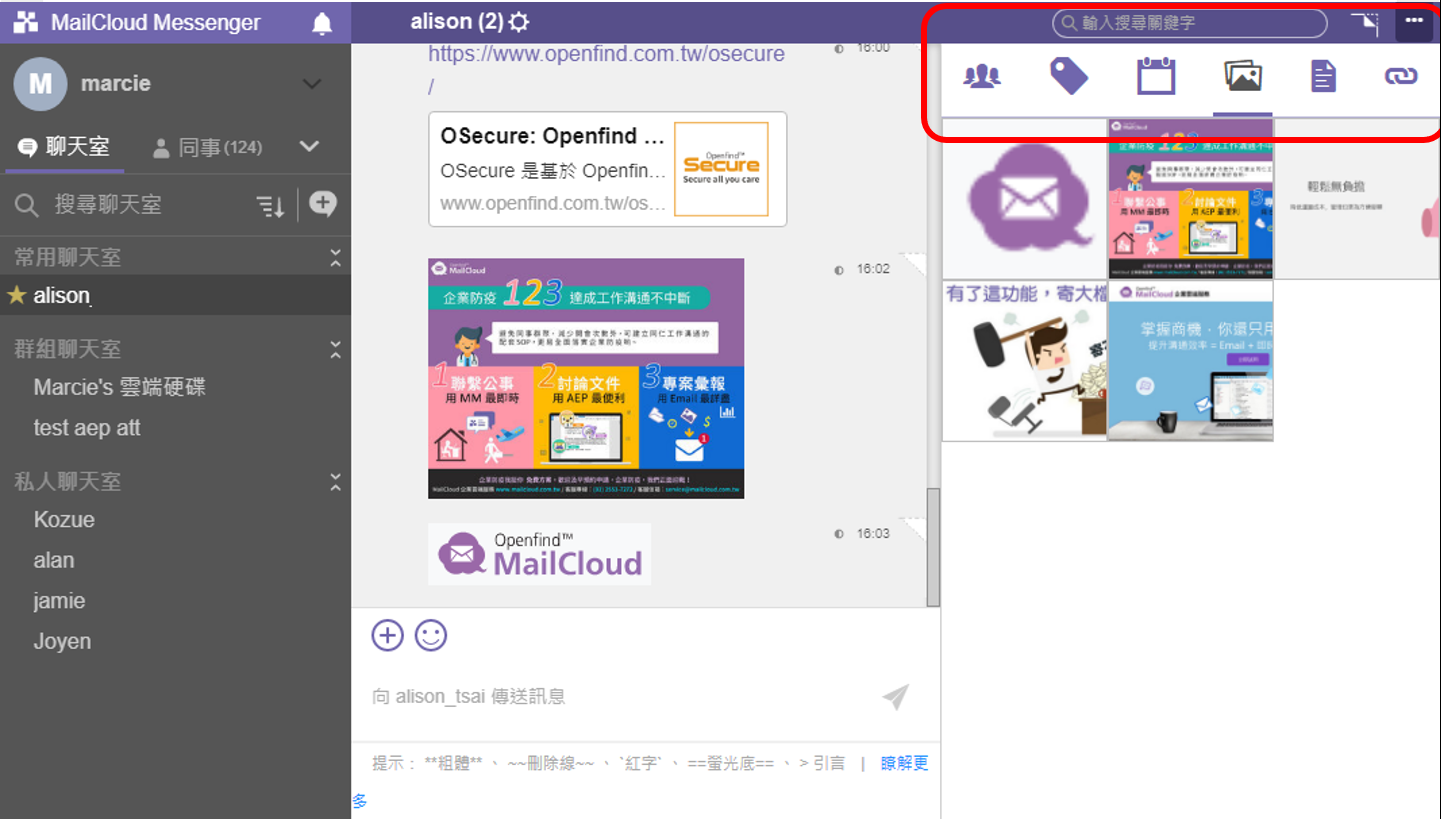This screenshot has height=819, width=1441.
Task: Click the notification bell icon
Action: [x=322, y=23]
